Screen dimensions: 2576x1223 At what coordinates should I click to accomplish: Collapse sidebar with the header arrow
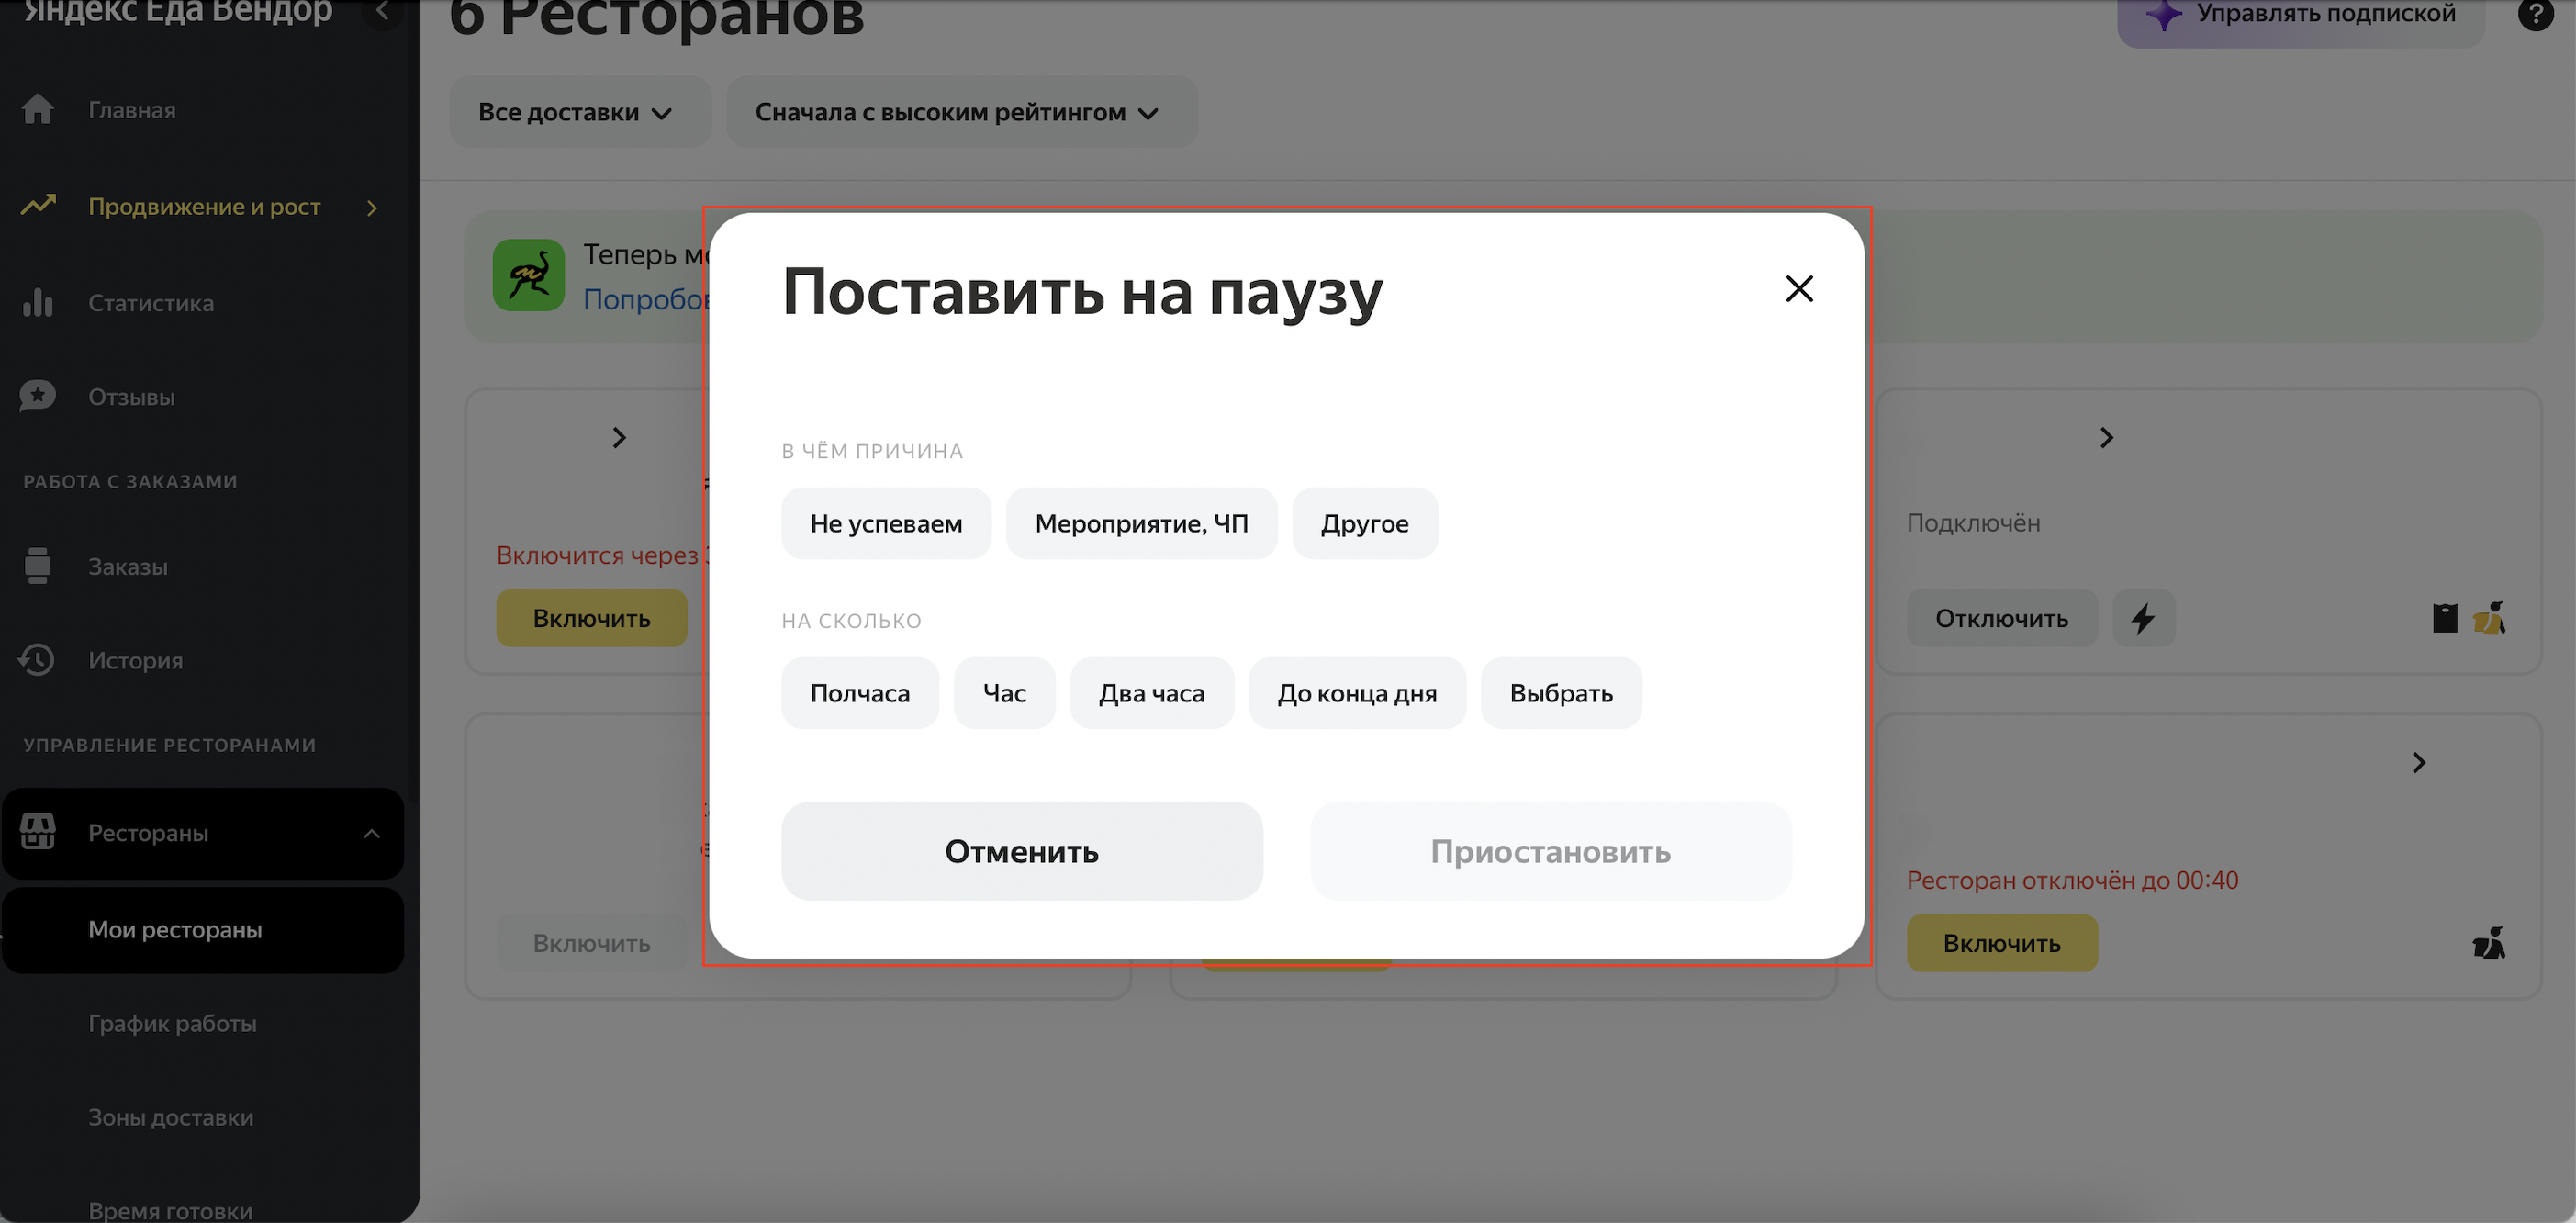coord(382,12)
